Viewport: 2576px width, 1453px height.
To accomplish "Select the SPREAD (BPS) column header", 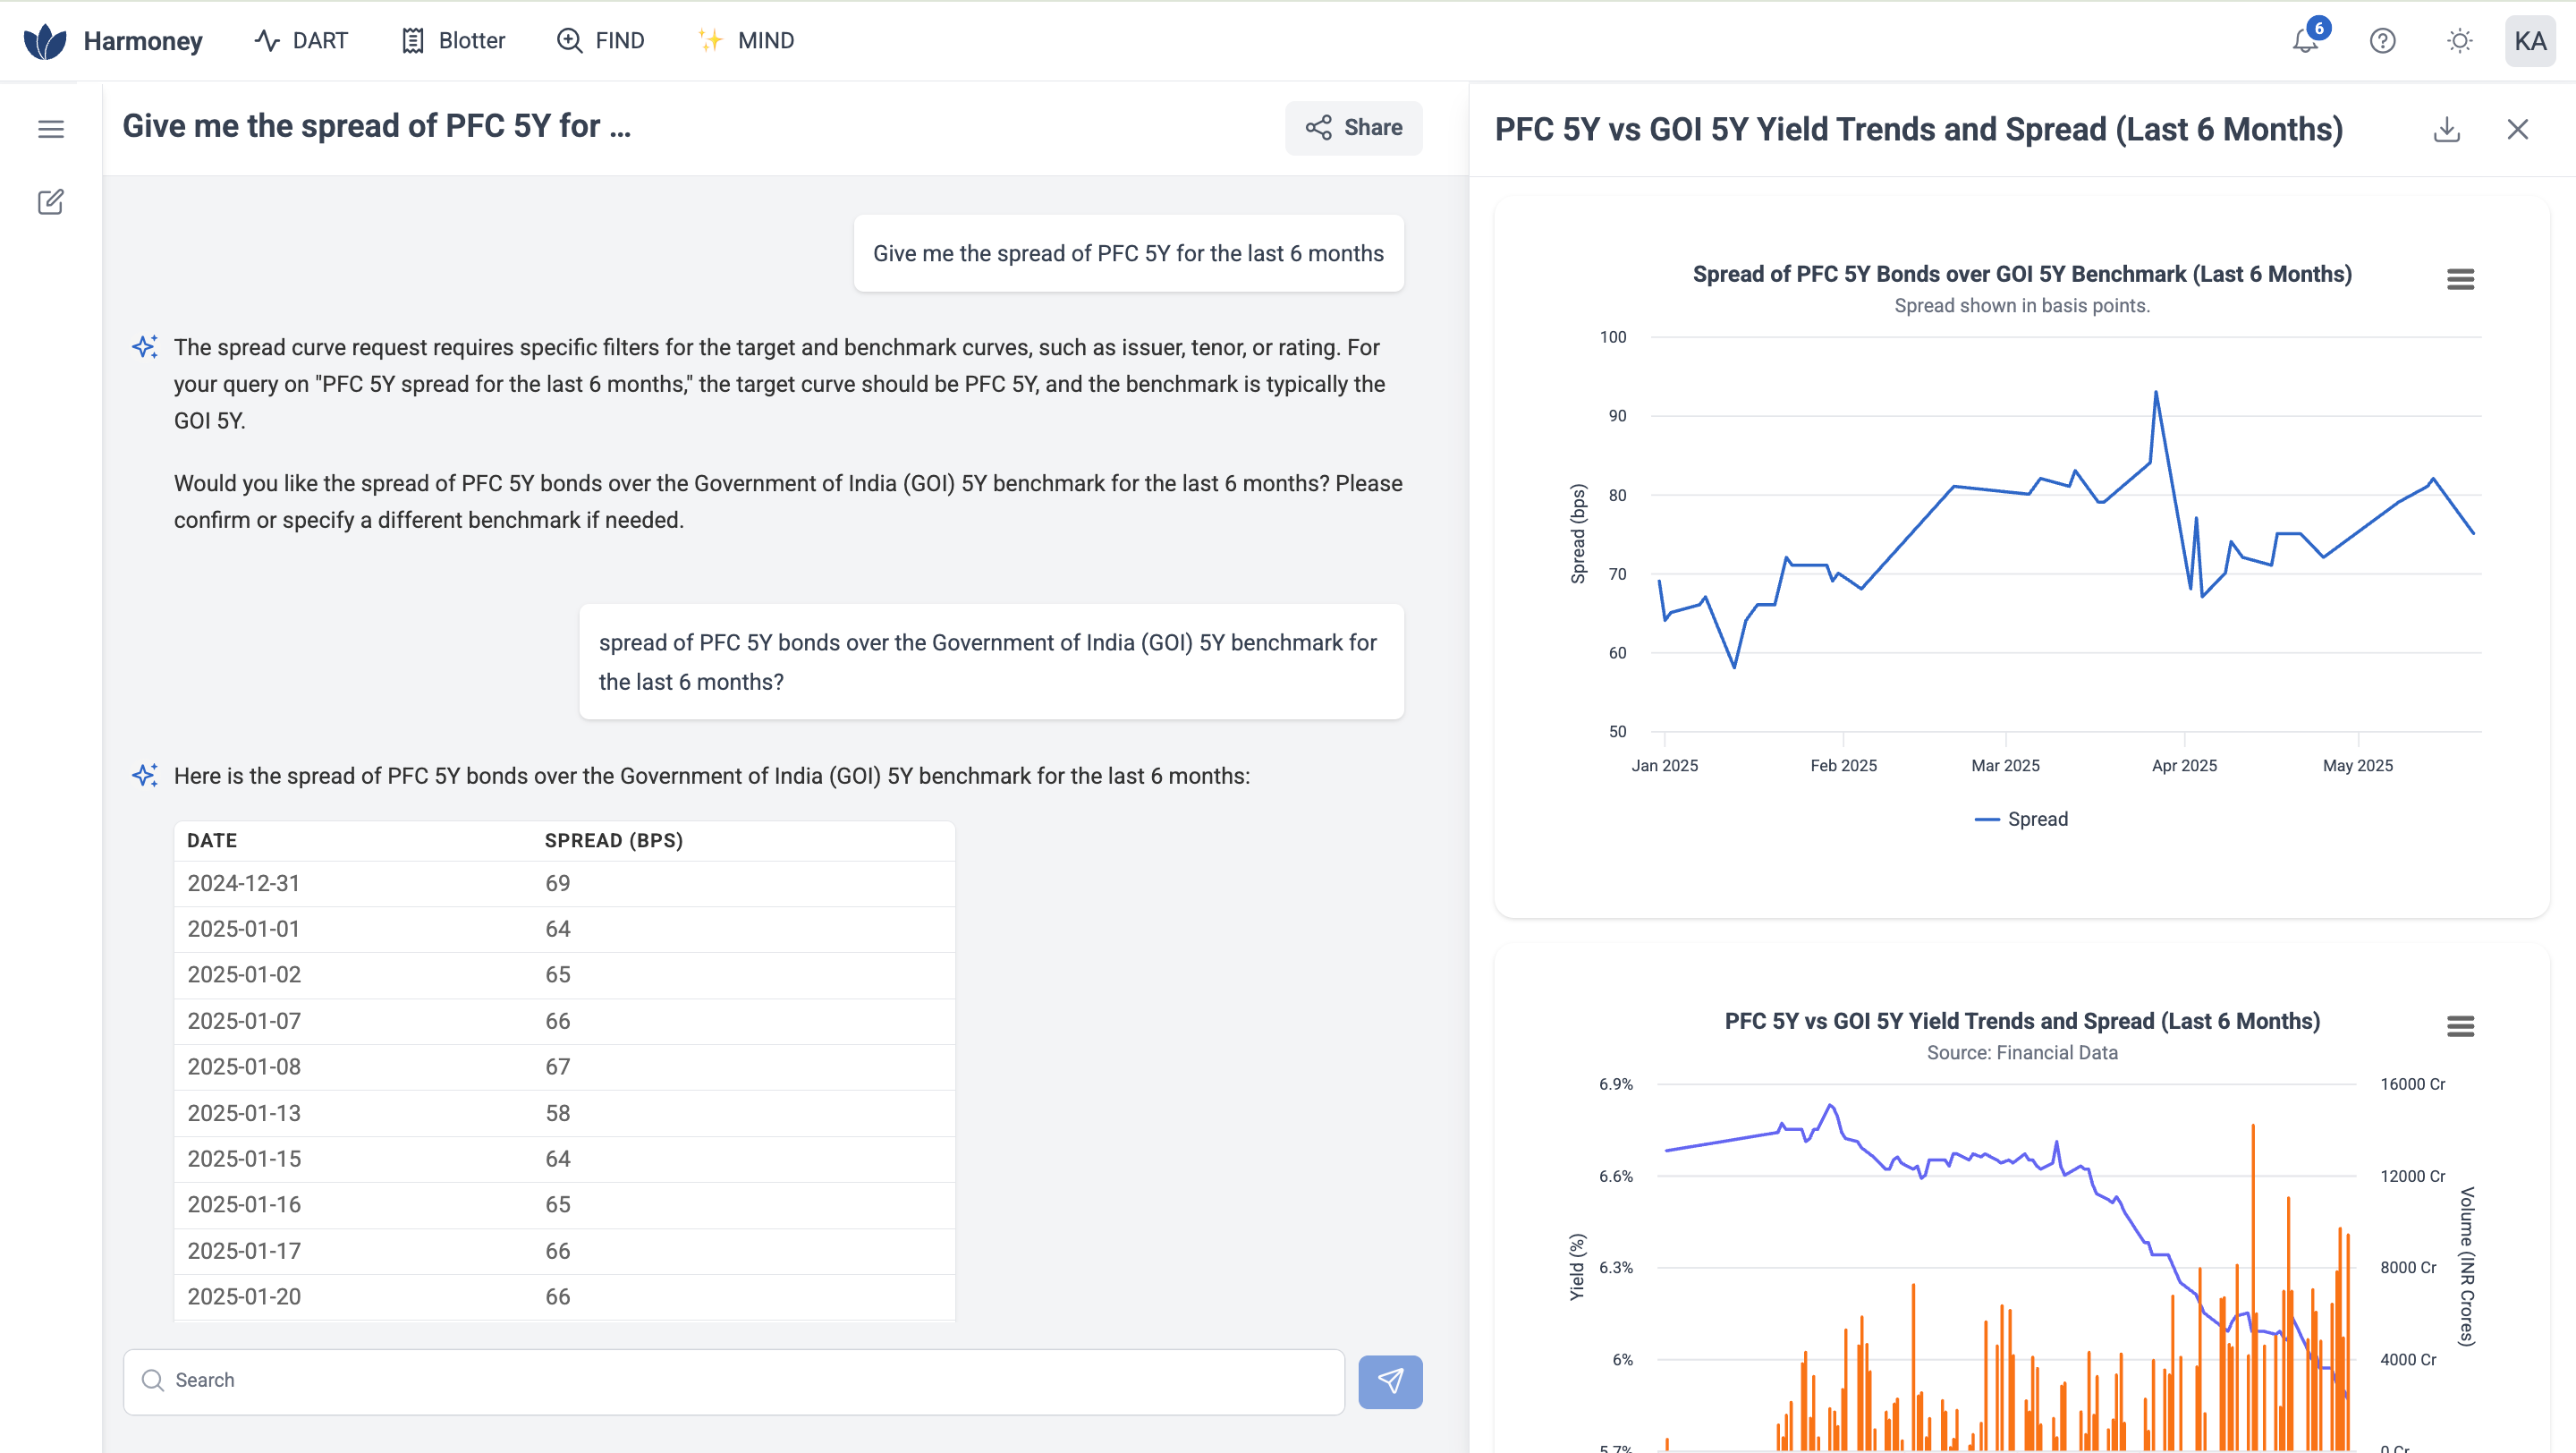I will 614,841.
